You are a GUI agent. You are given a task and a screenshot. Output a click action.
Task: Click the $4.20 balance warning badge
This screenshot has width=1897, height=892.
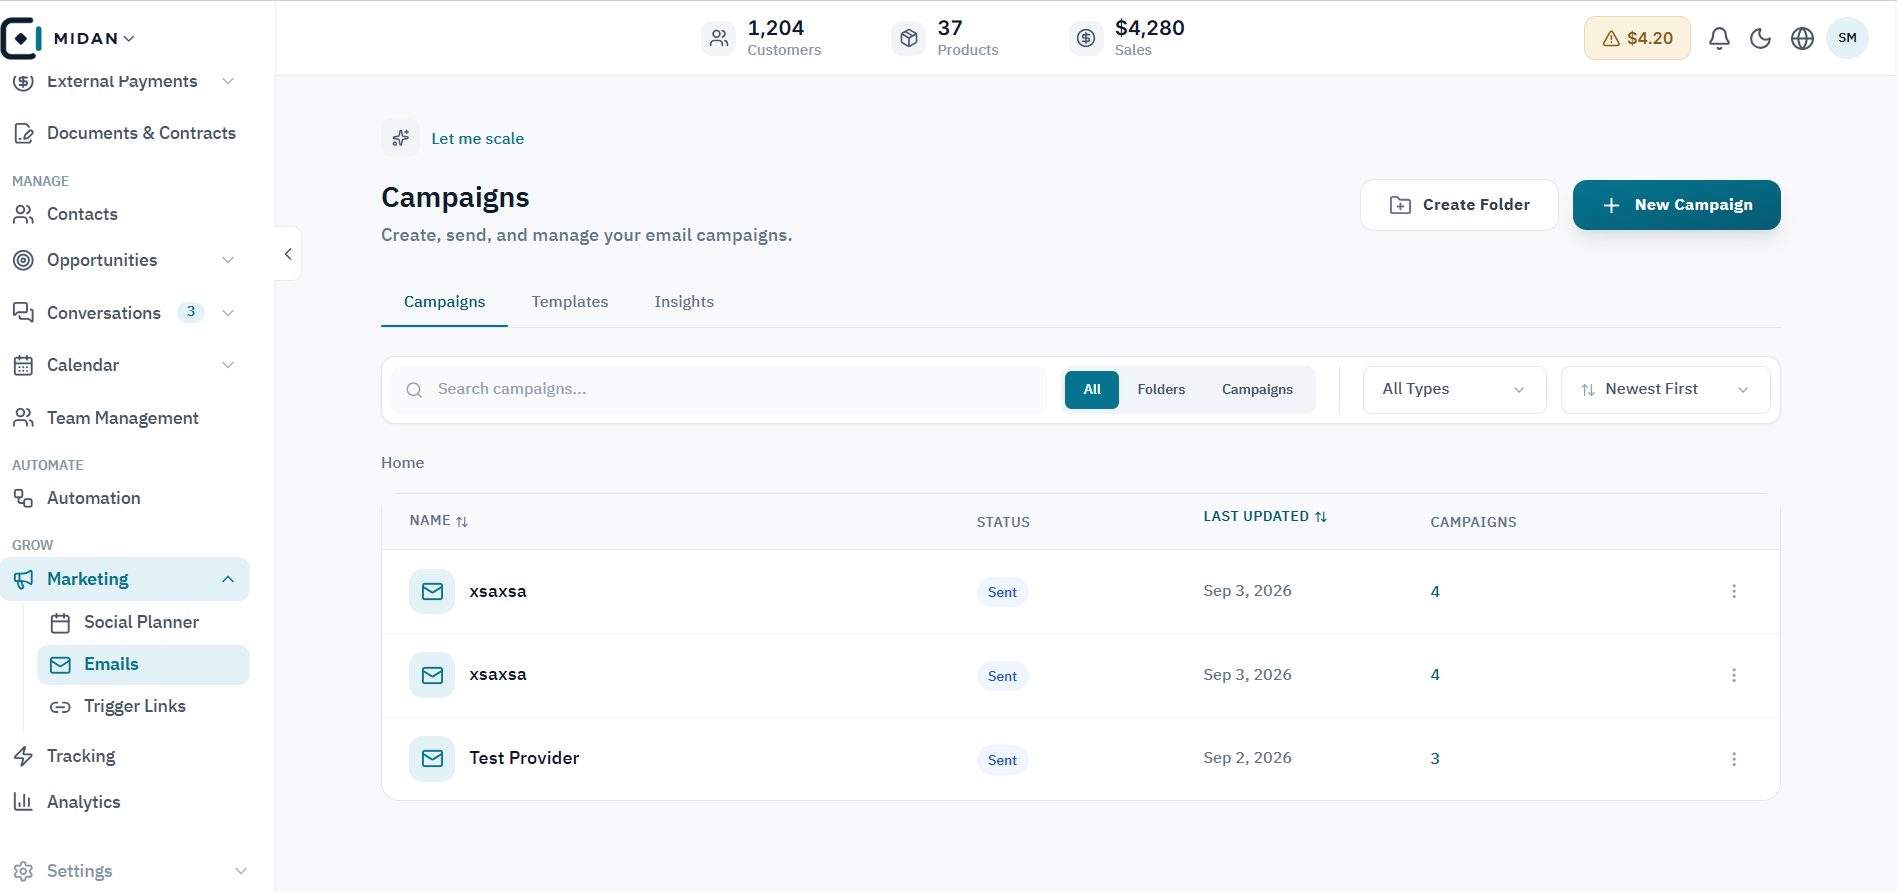tap(1637, 38)
